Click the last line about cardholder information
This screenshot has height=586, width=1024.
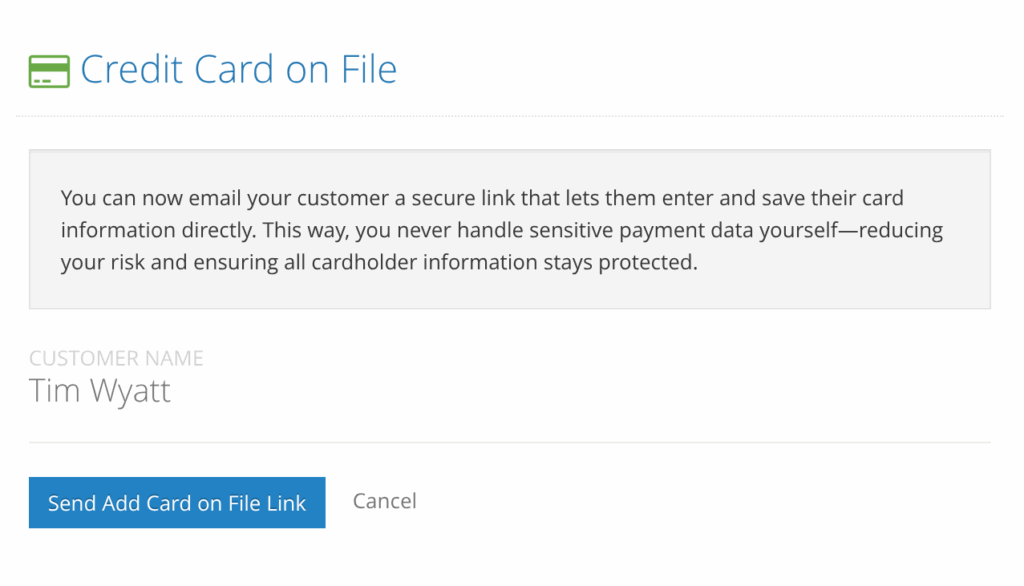pyautogui.click(x=378, y=264)
